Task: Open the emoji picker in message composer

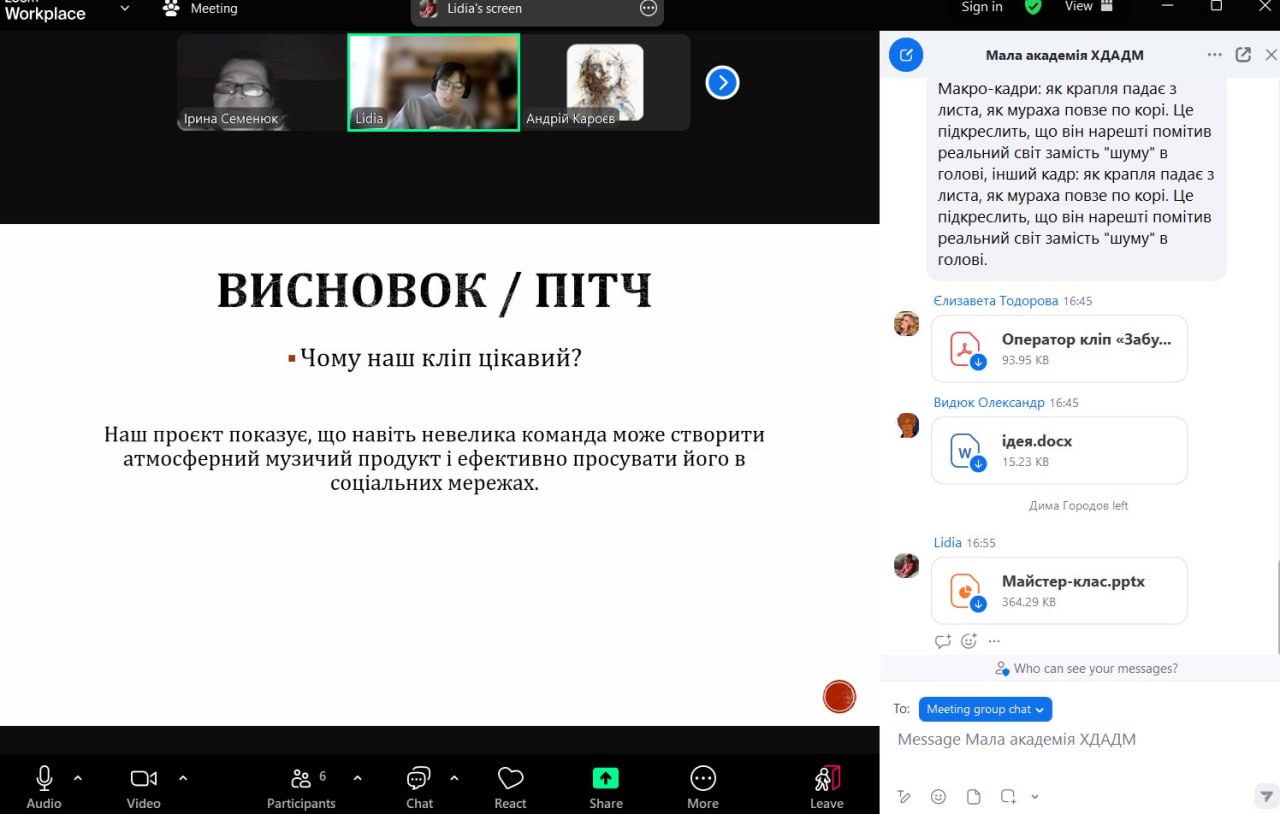Action: click(938, 796)
